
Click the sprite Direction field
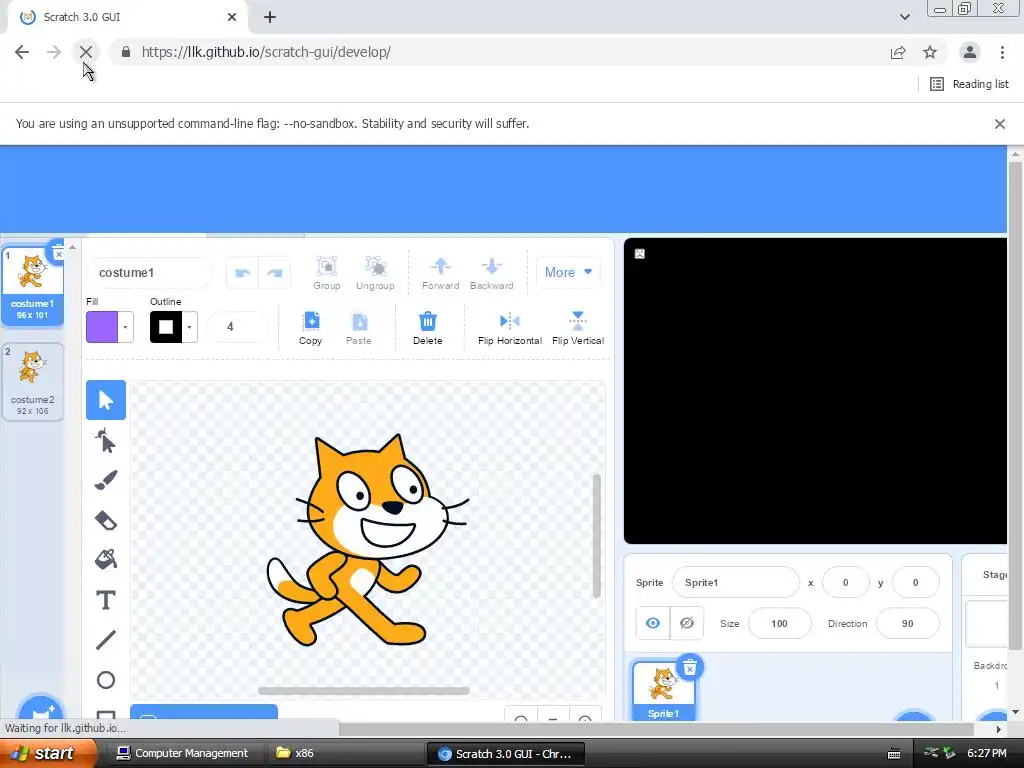pyautogui.click(x=907, y=623)
